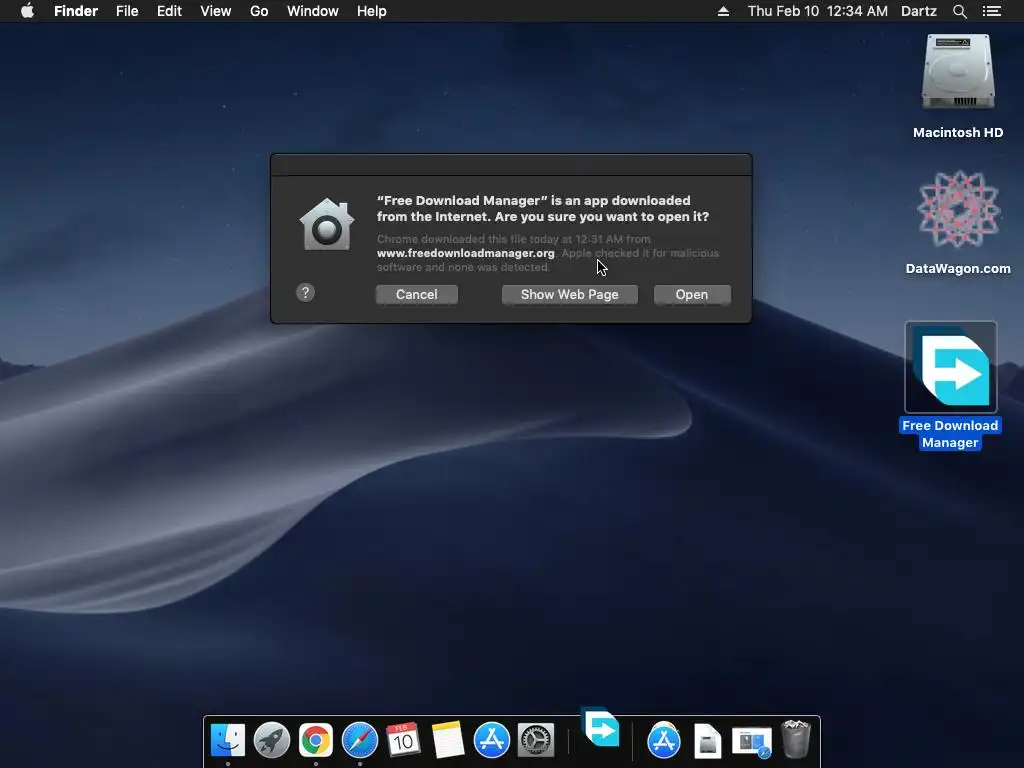Open the View menu

tap(216, 11)
